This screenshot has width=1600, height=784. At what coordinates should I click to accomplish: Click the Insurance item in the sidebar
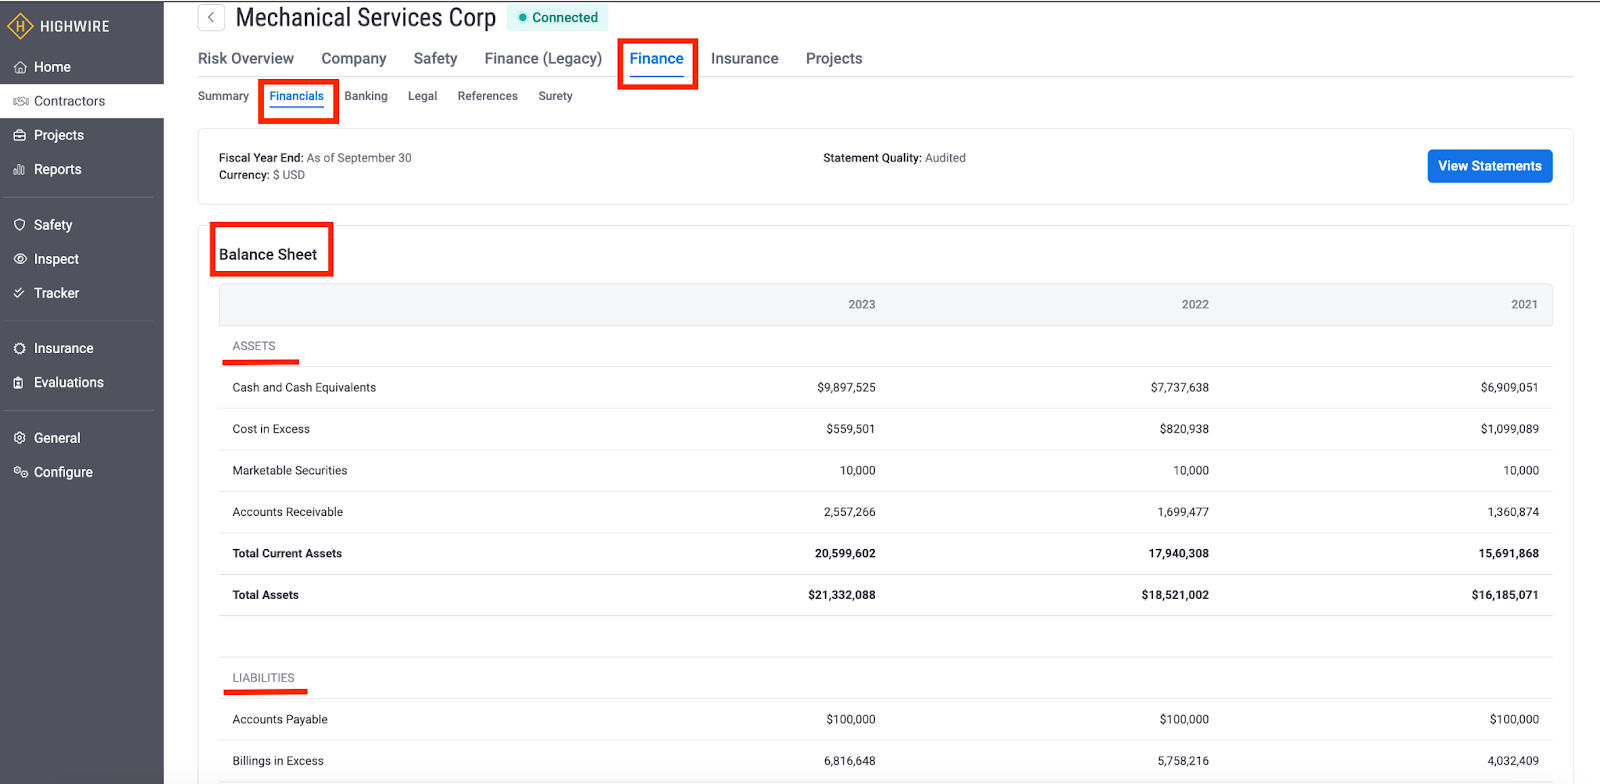coord(63,348)
